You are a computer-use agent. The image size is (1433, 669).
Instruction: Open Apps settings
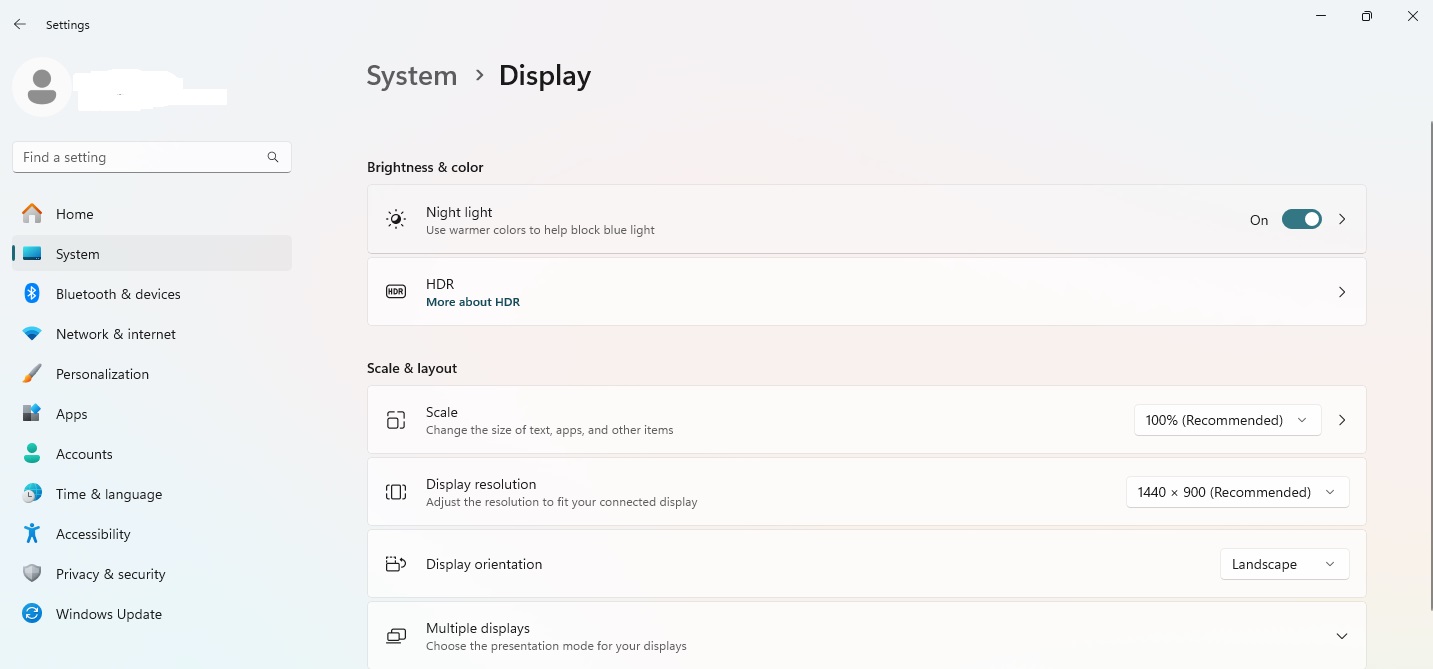152,414
